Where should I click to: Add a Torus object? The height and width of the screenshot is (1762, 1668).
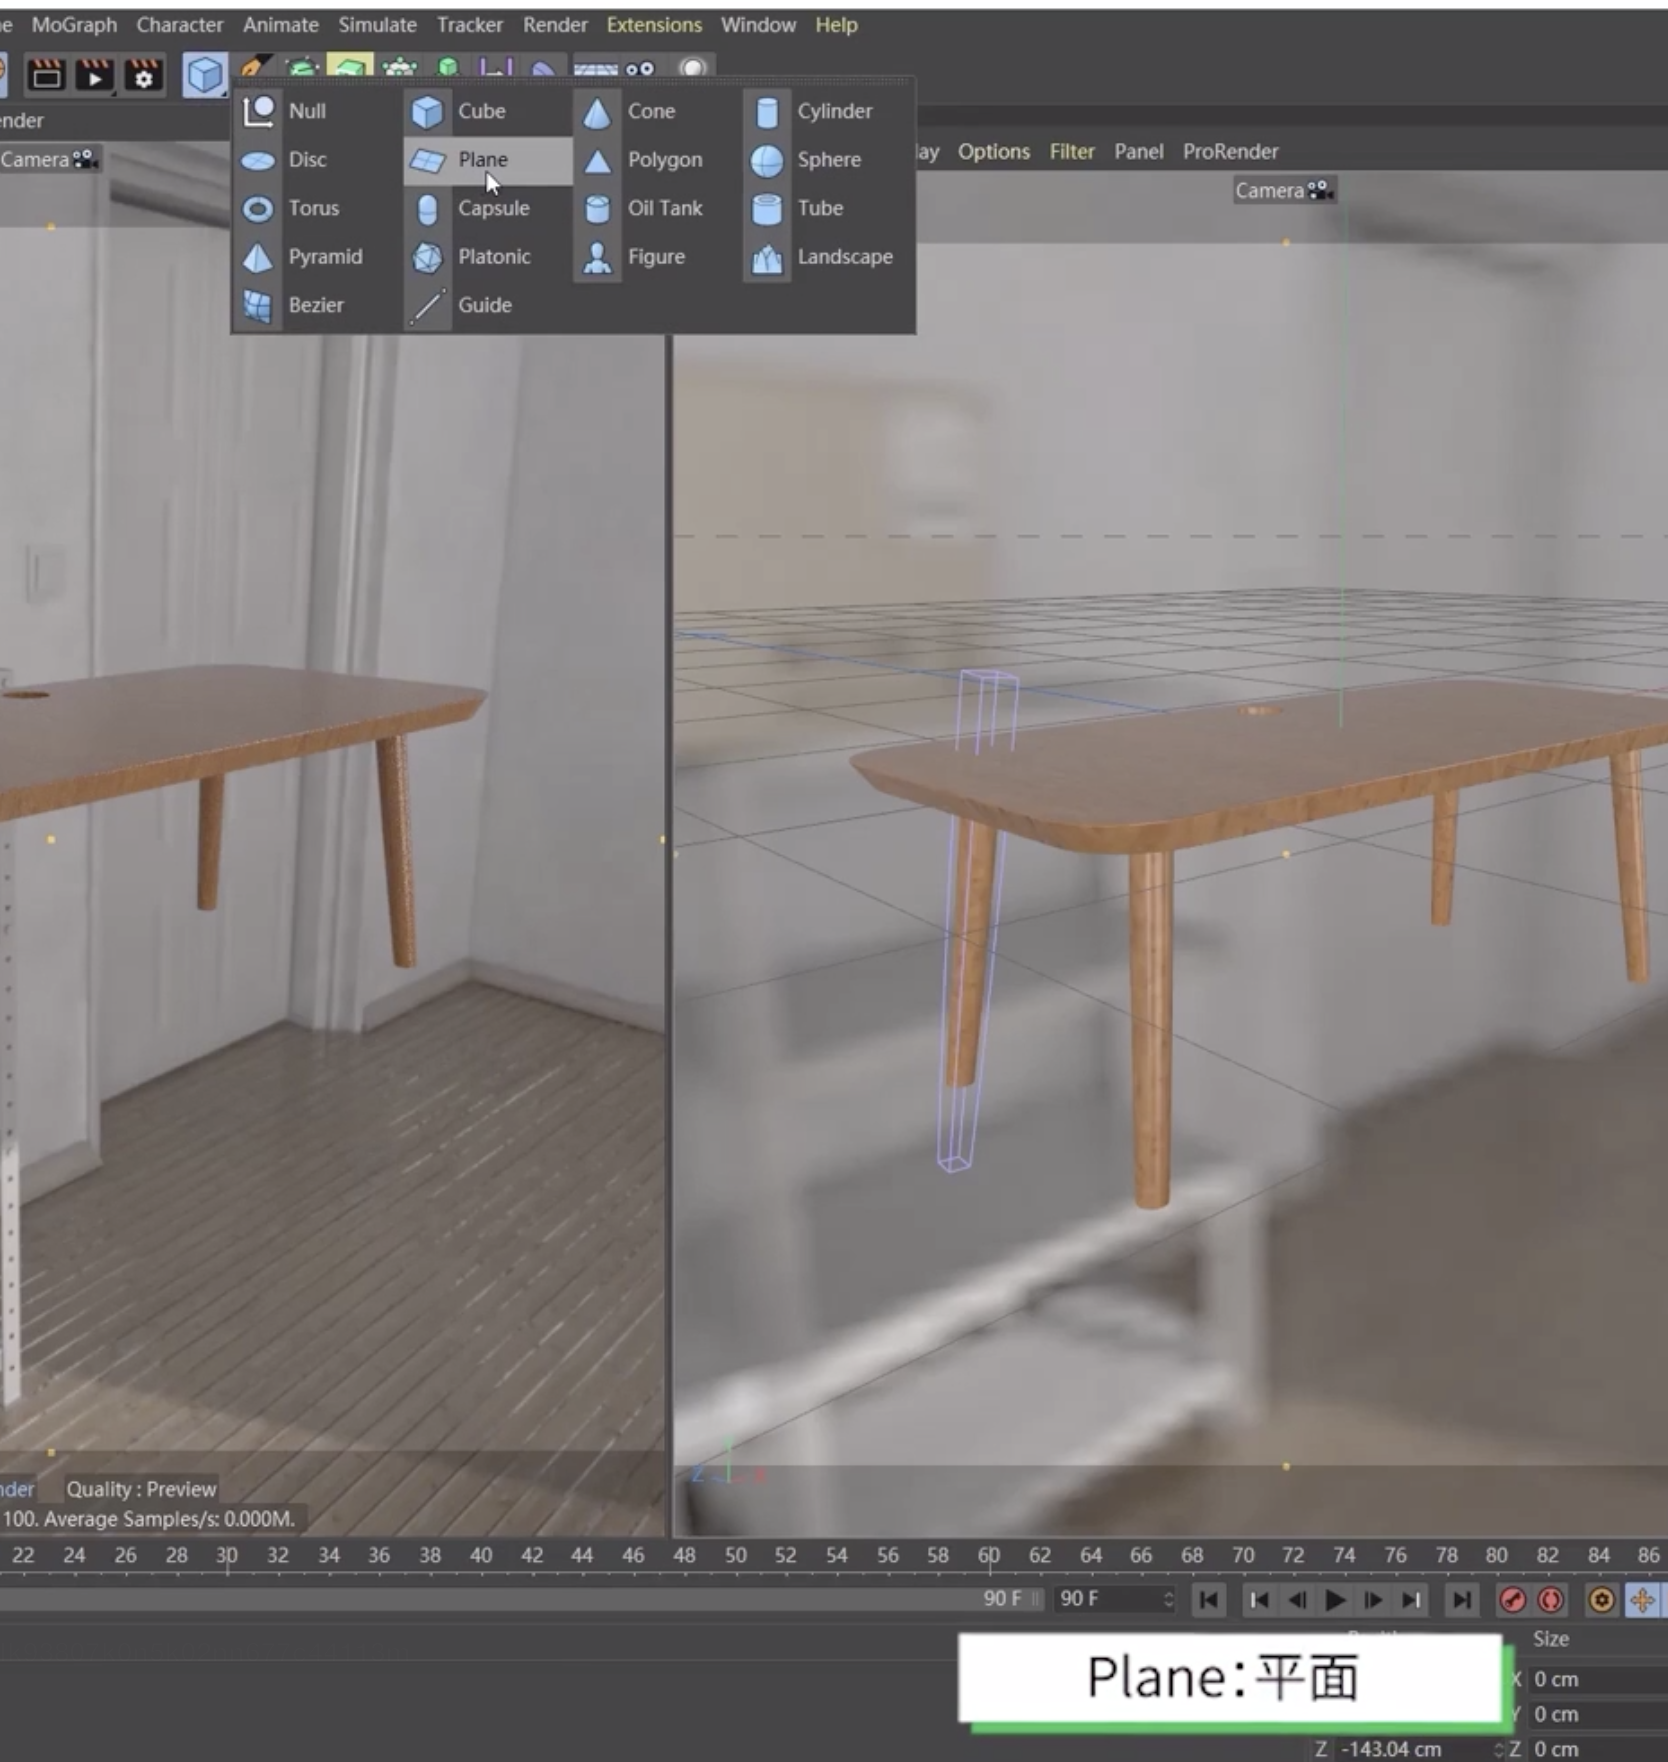[x=318, y=208]
